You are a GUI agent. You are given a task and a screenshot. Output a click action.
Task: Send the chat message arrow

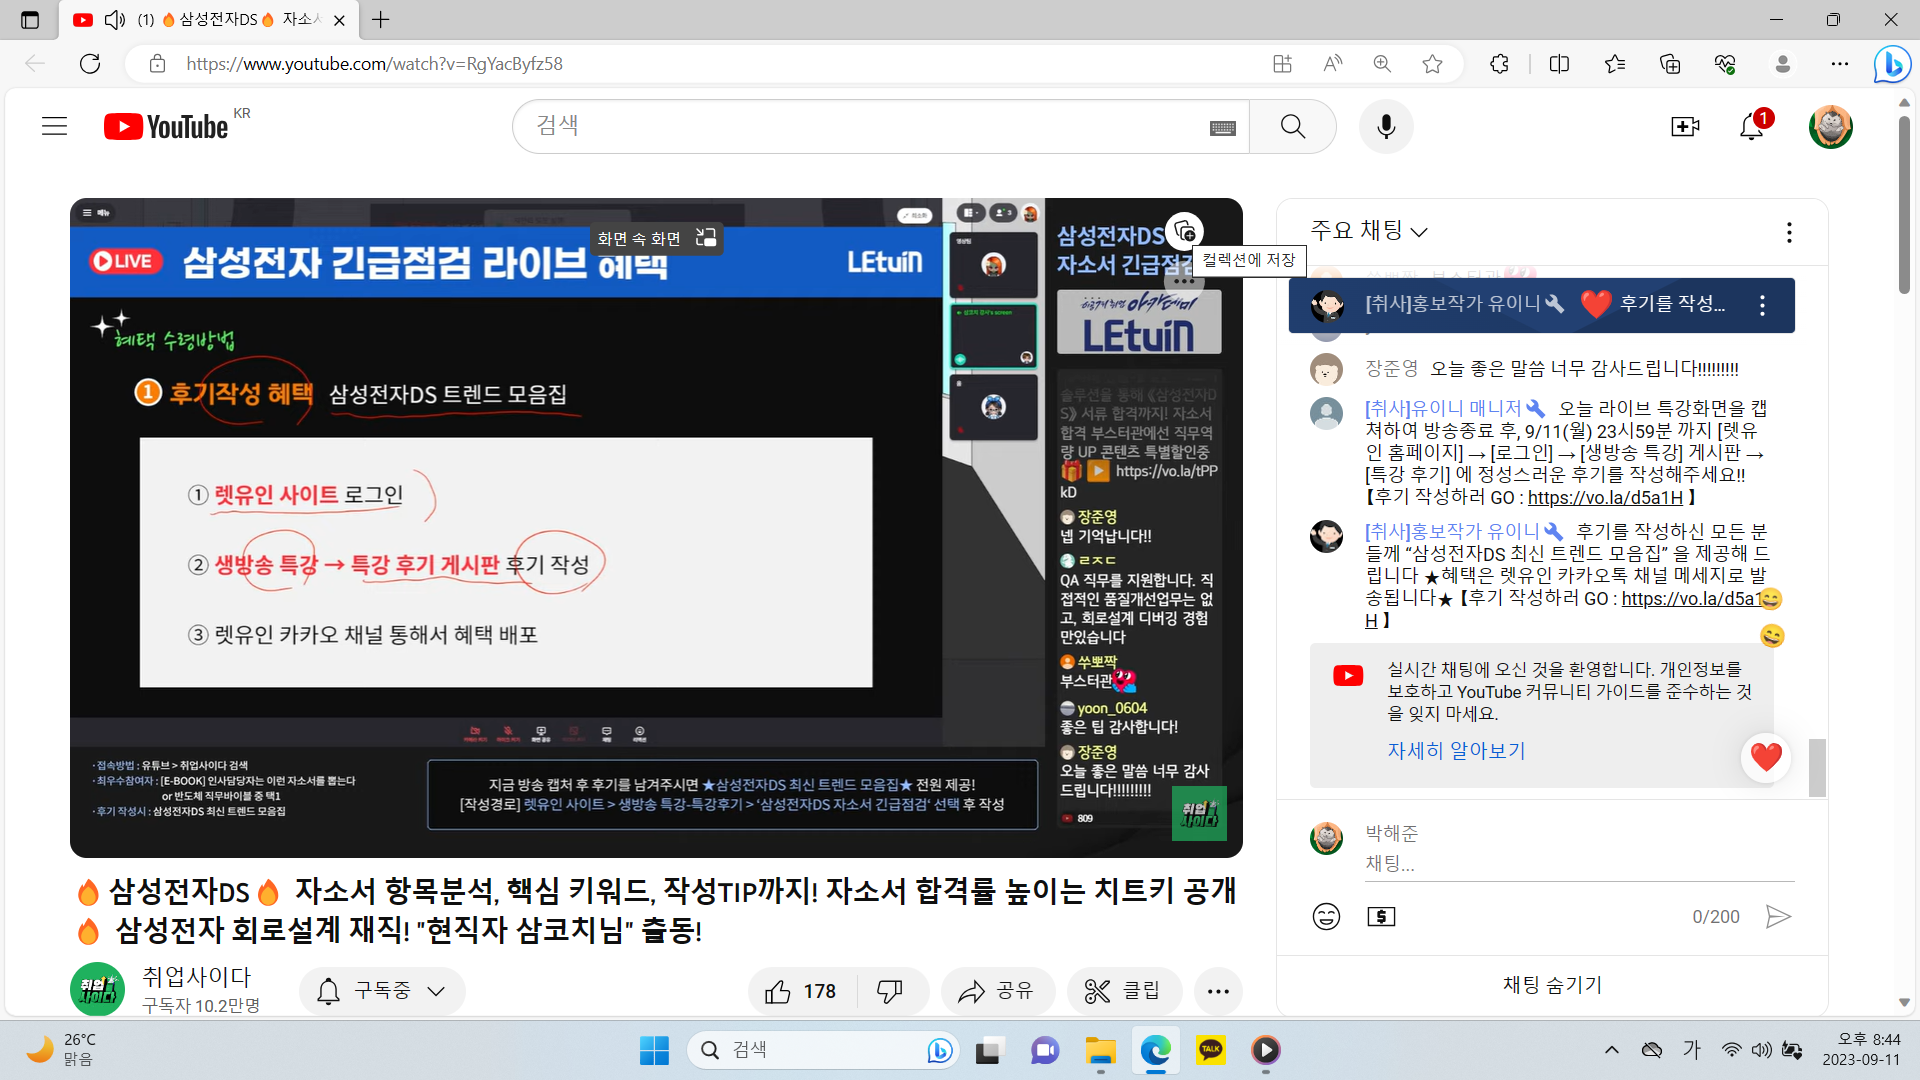[x=1778, y=916]
